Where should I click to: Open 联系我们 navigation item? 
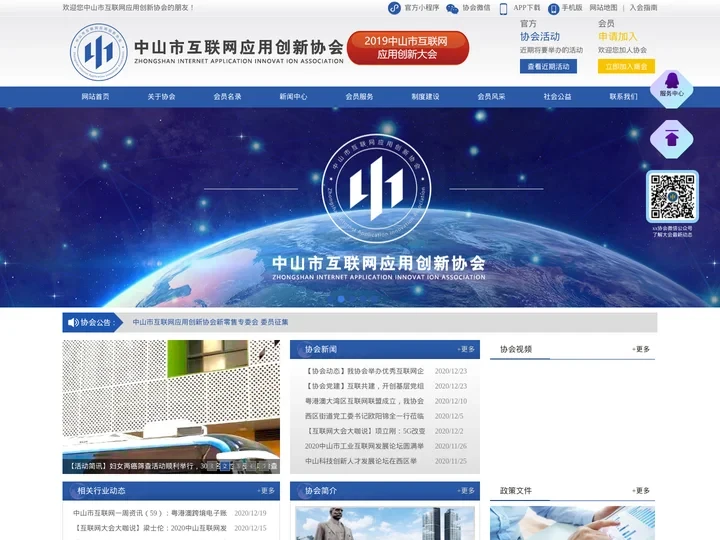624,96
